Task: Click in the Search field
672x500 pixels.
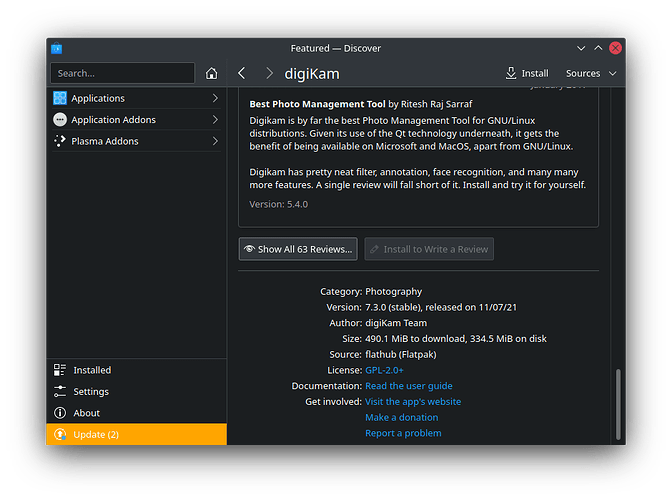Action: [123, 73]
